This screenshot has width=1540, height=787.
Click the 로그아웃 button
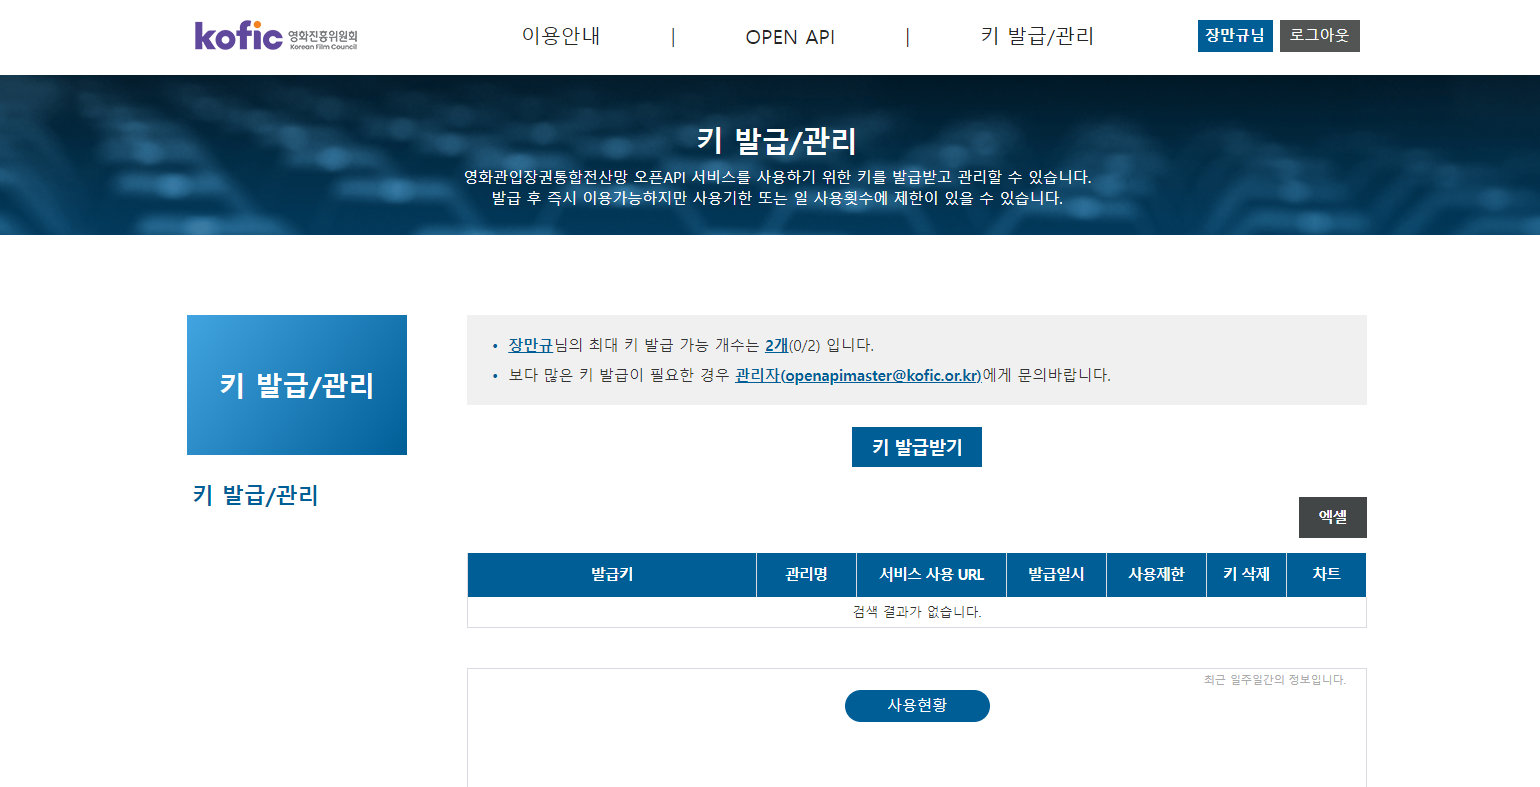tap(1320, 36)
